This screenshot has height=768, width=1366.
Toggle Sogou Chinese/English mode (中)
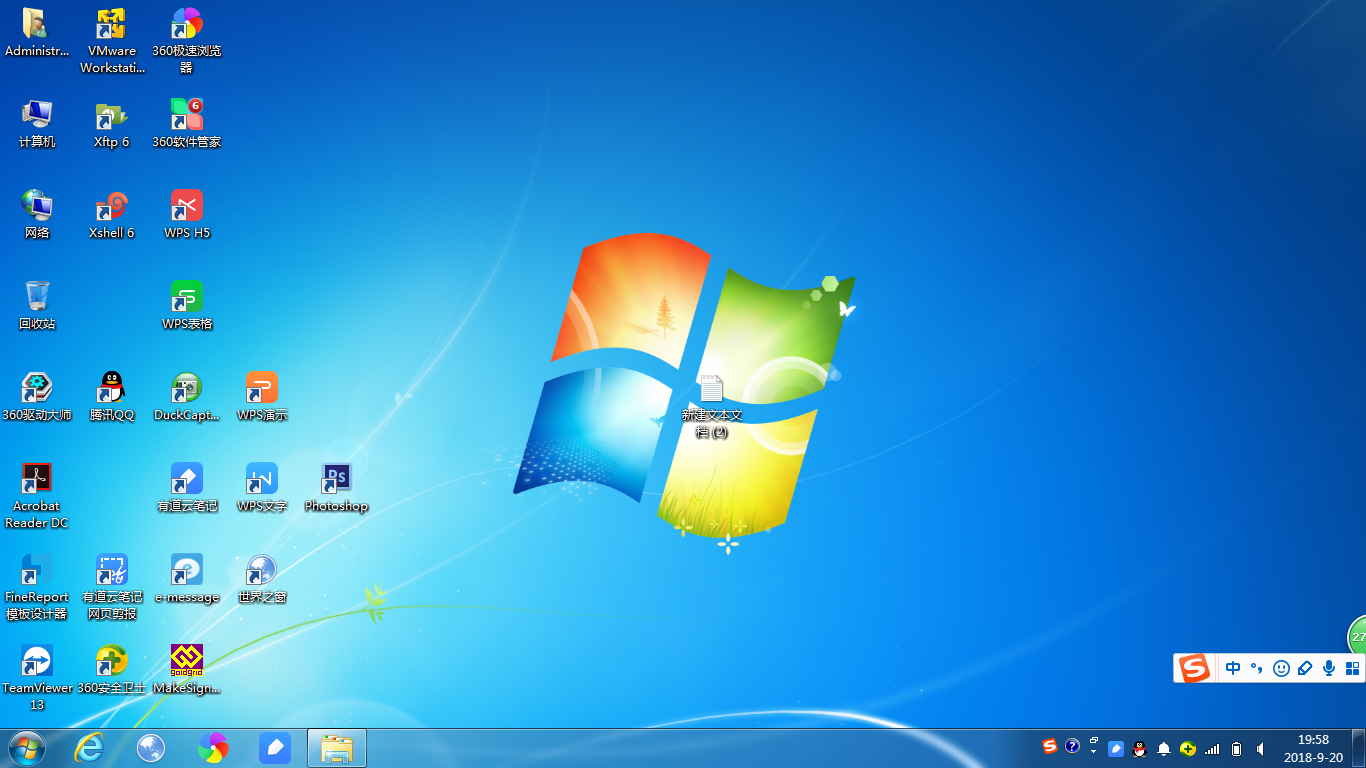1233,668
